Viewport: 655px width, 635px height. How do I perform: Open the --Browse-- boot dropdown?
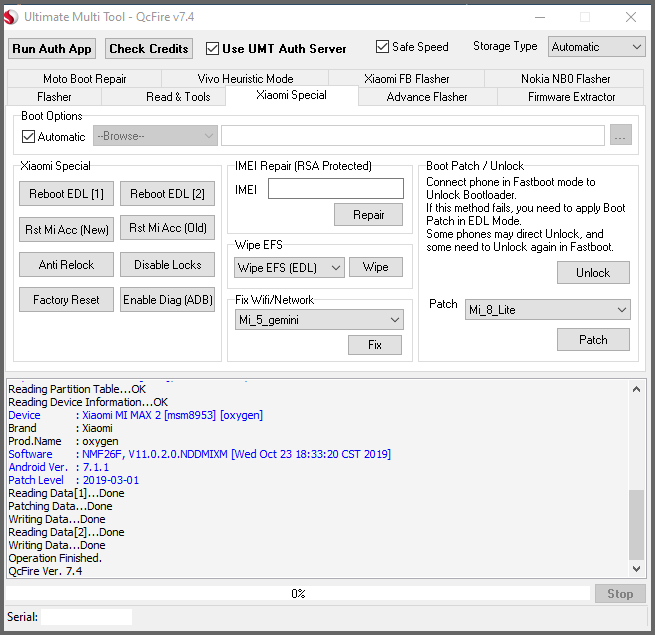pyautogui.click(x=155, y=136)
